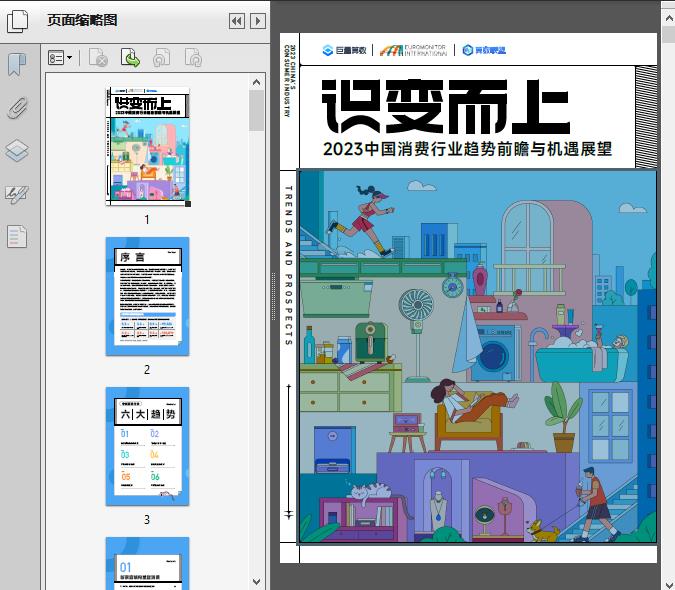Image resolution: width=675 pixels, height=590 pixels.
Task: Click the extract pages green arrow icon
Action: [130, 58]
